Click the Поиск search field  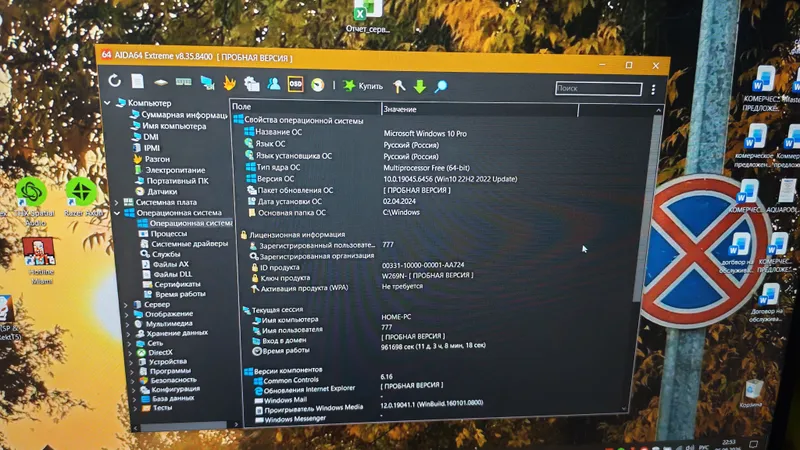(598, 89)
